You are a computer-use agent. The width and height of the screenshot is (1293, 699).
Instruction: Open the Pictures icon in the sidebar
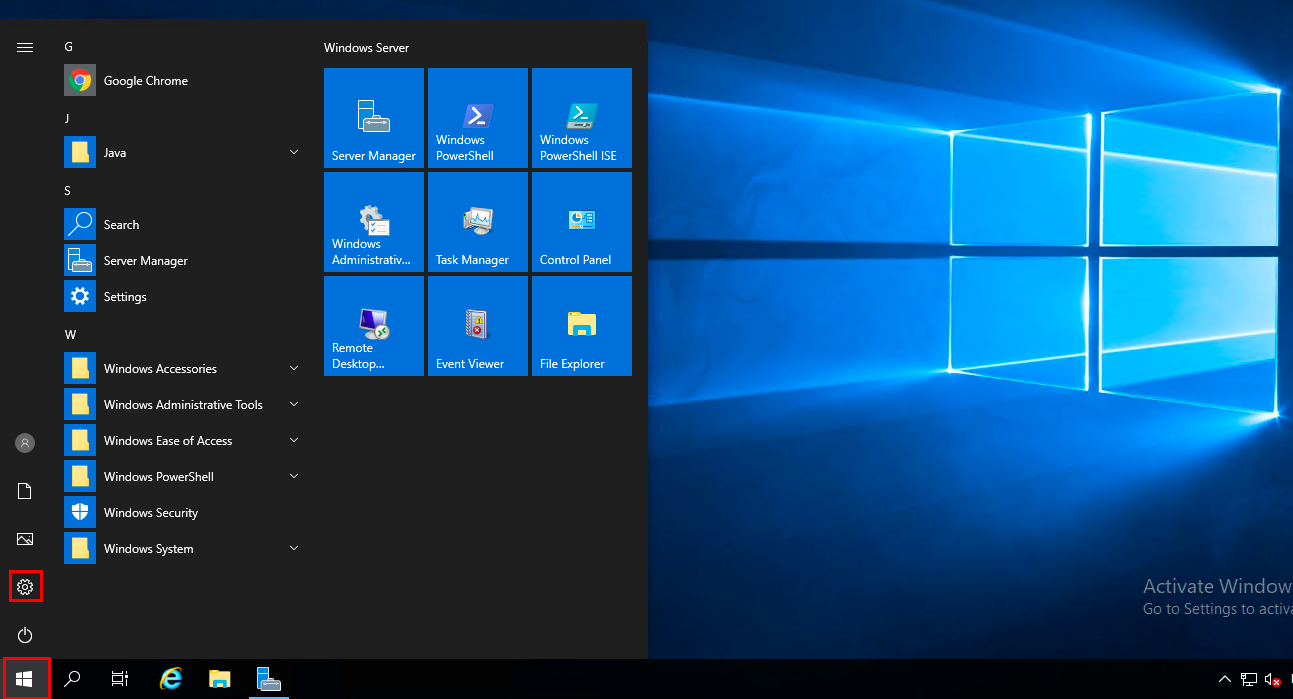click(25, 539)
